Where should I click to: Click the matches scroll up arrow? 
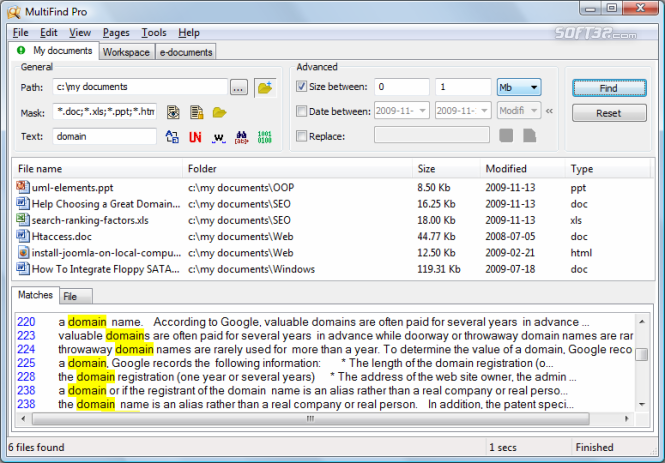coord(642,322)
